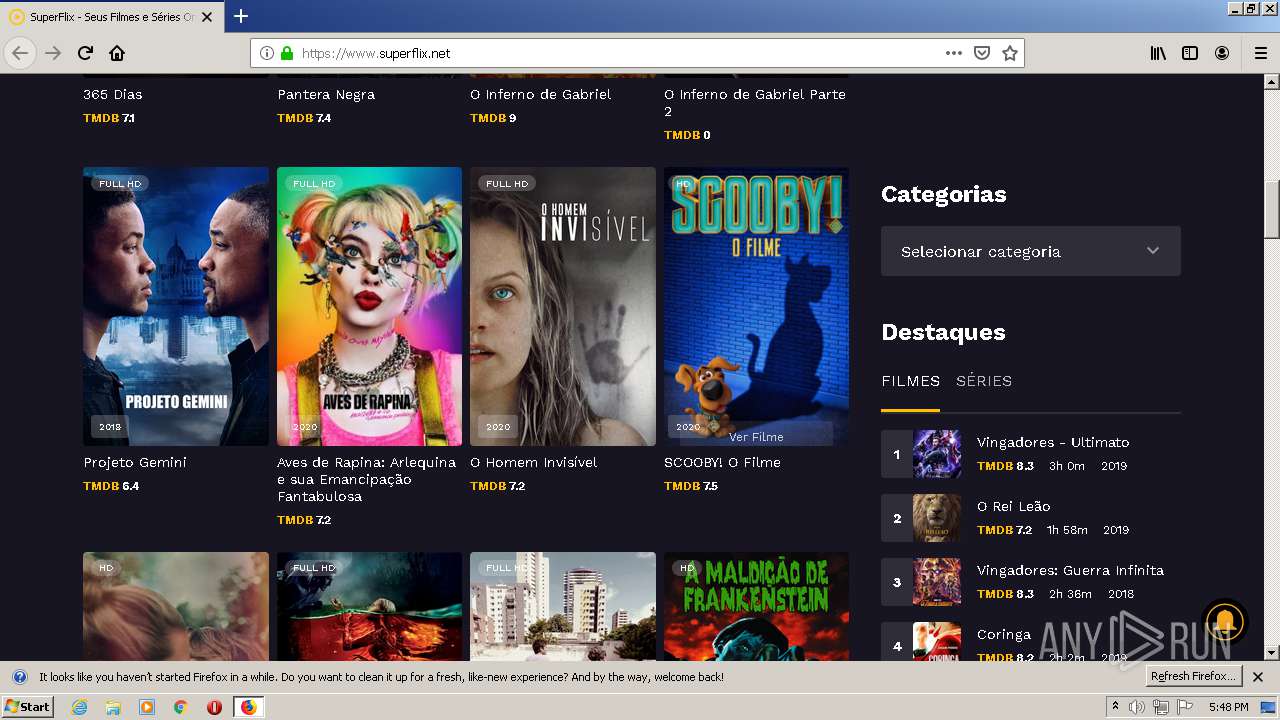Image resolution: width=1280 pixels, height=720 pixels.
Task: Click the page vertical scrollbar thumb
Action: [1271, 210]
